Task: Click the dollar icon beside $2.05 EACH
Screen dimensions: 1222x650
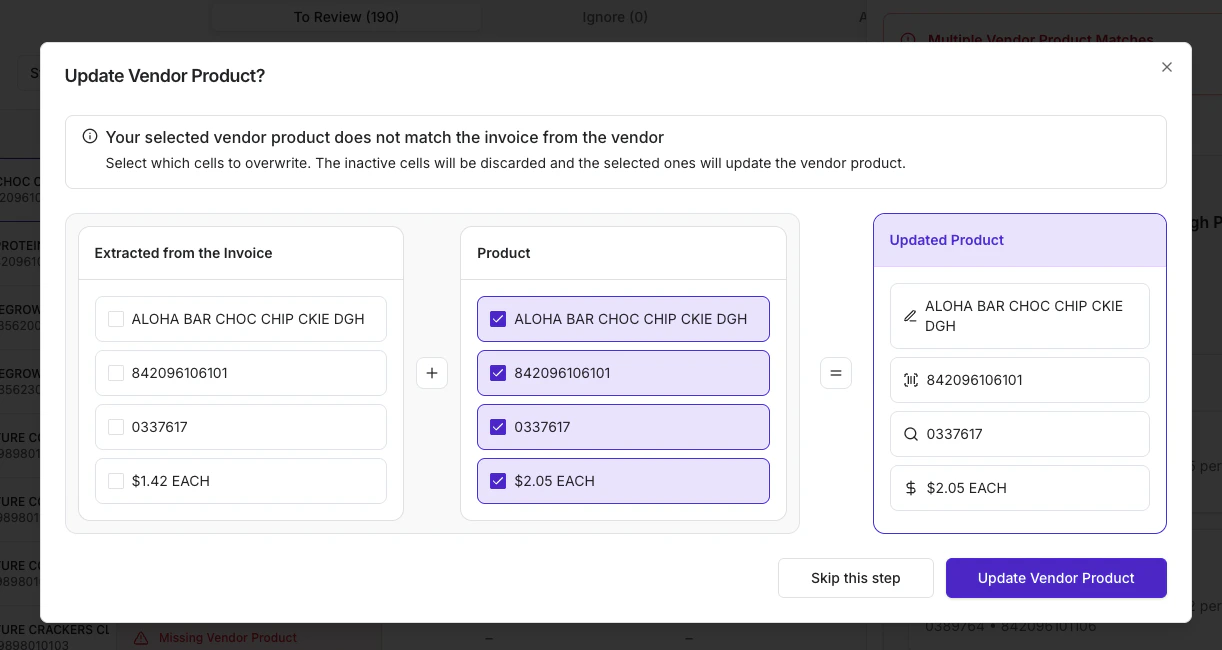Action: coord(910,488)
